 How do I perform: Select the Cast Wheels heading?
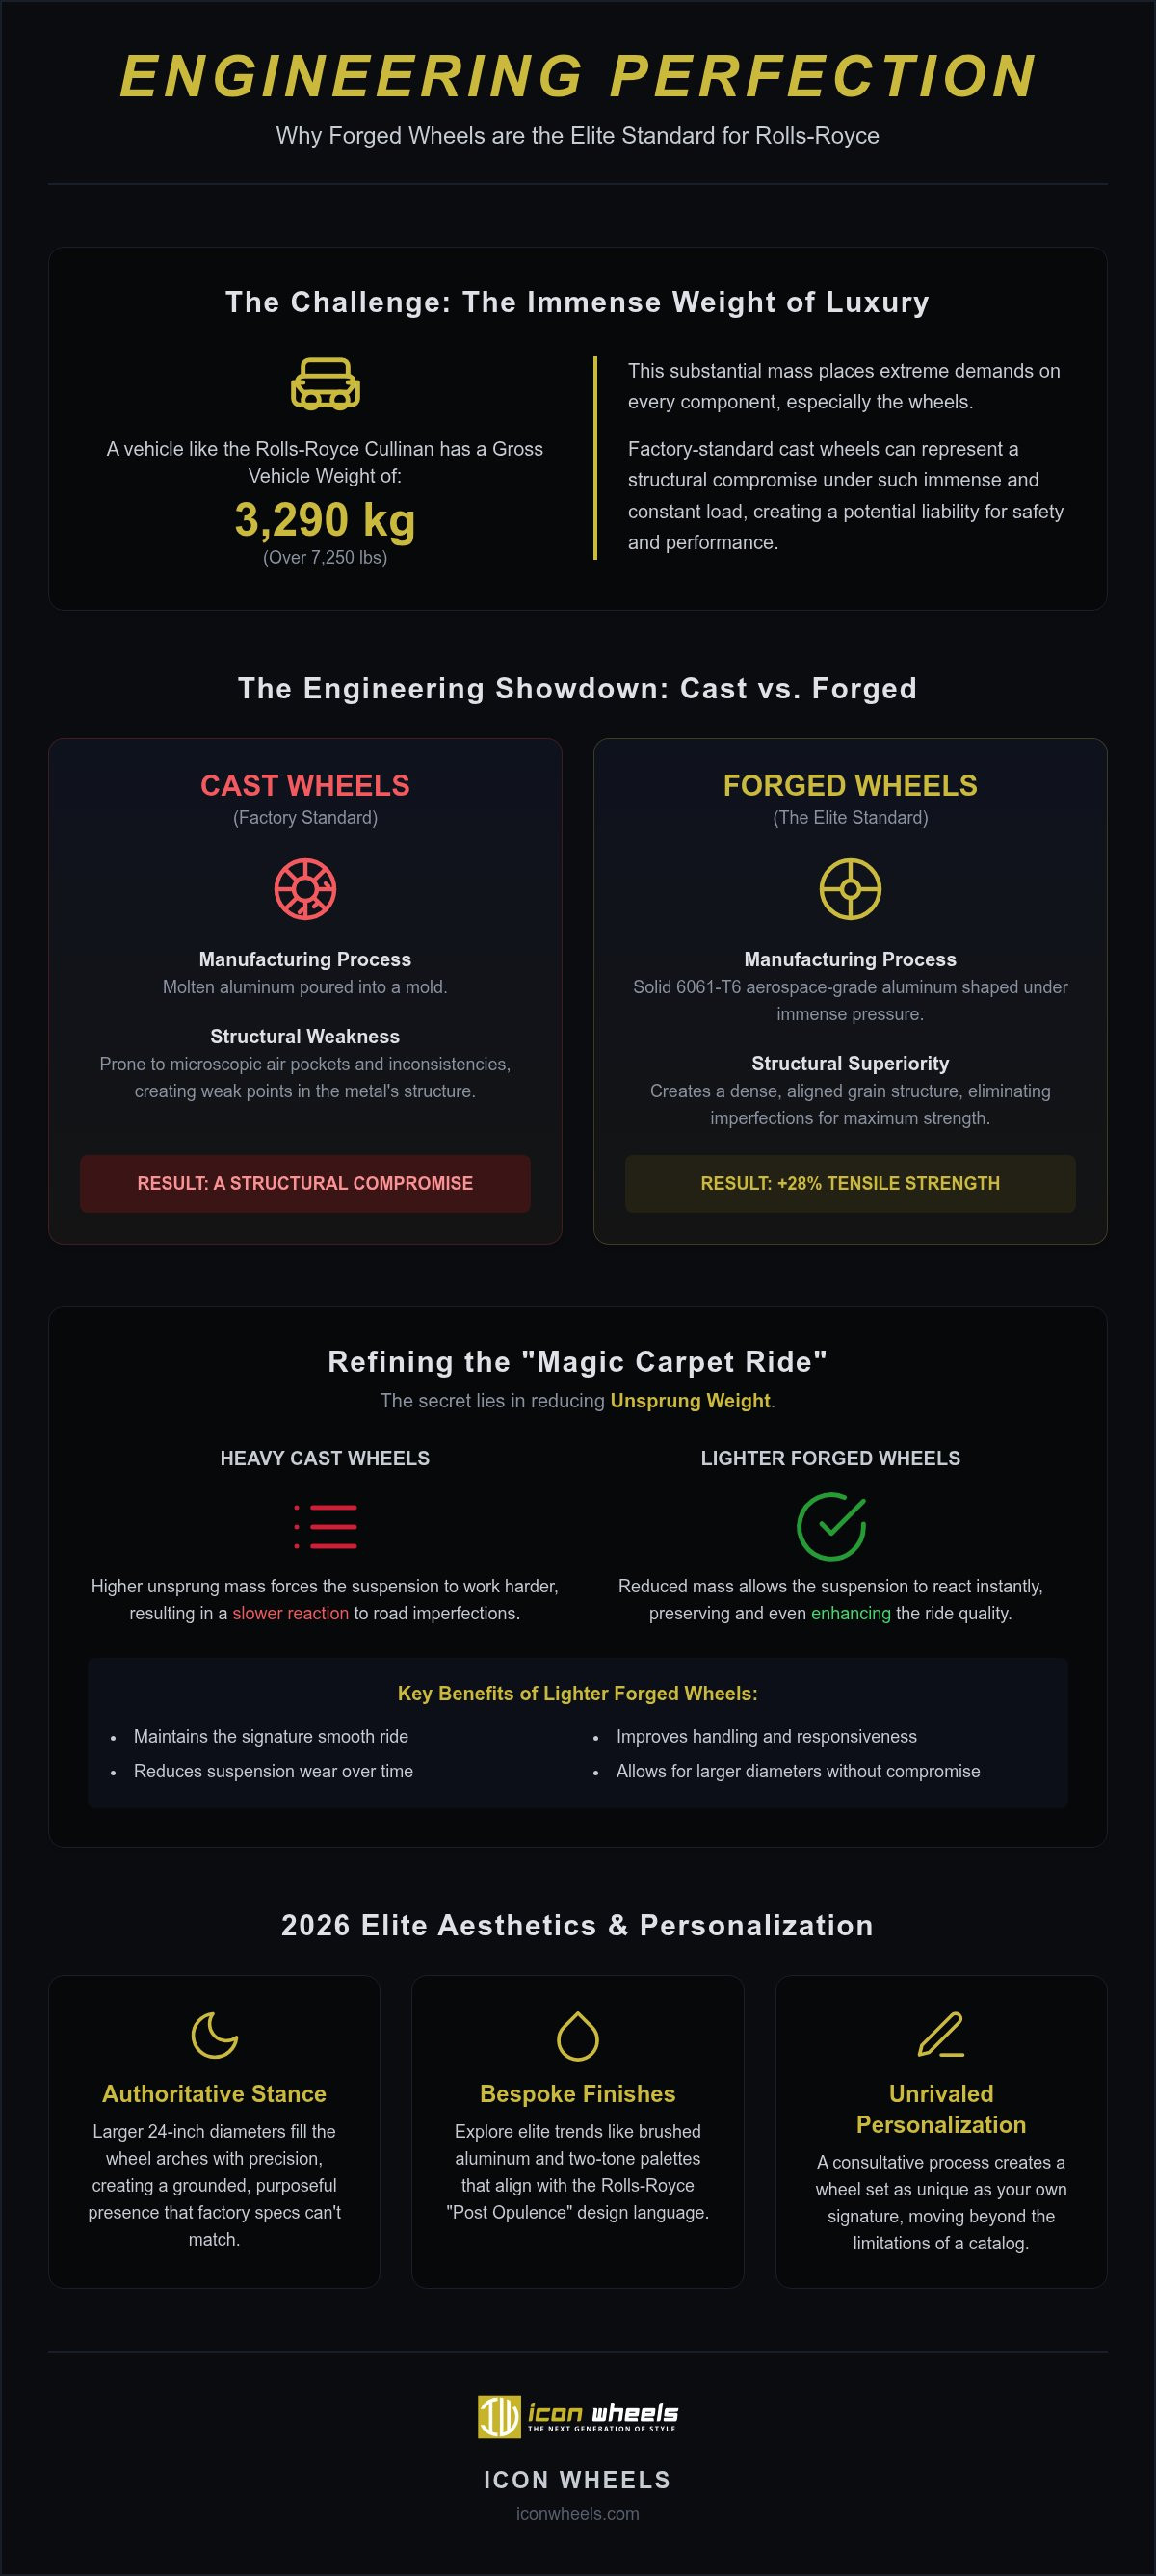pos(305,786)
